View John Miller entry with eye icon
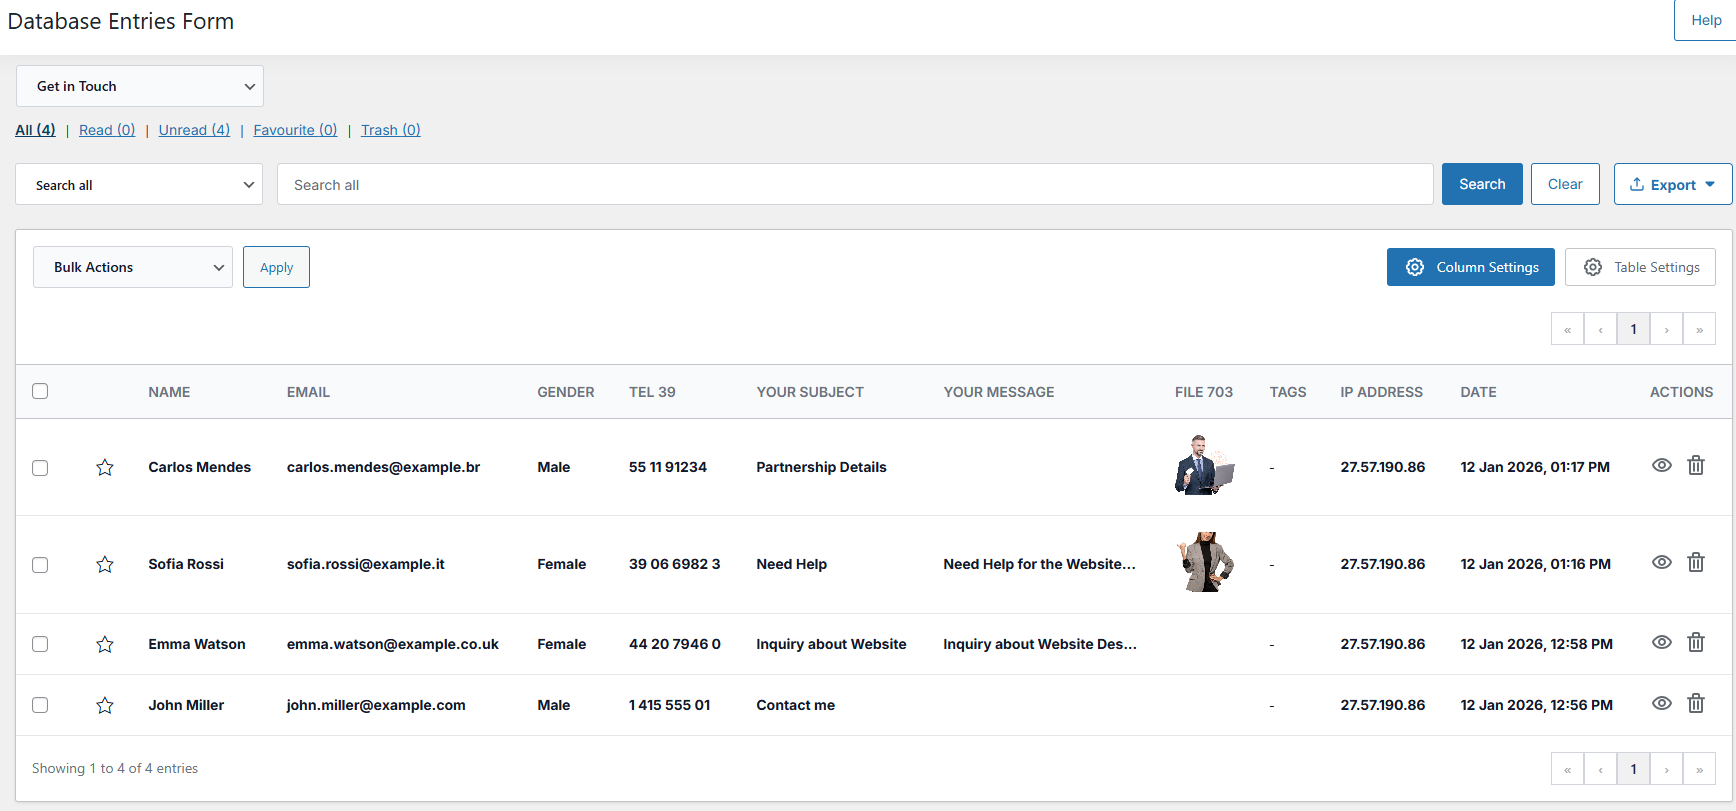This screenshot has width=1736, height=811. click(1661, 703)
